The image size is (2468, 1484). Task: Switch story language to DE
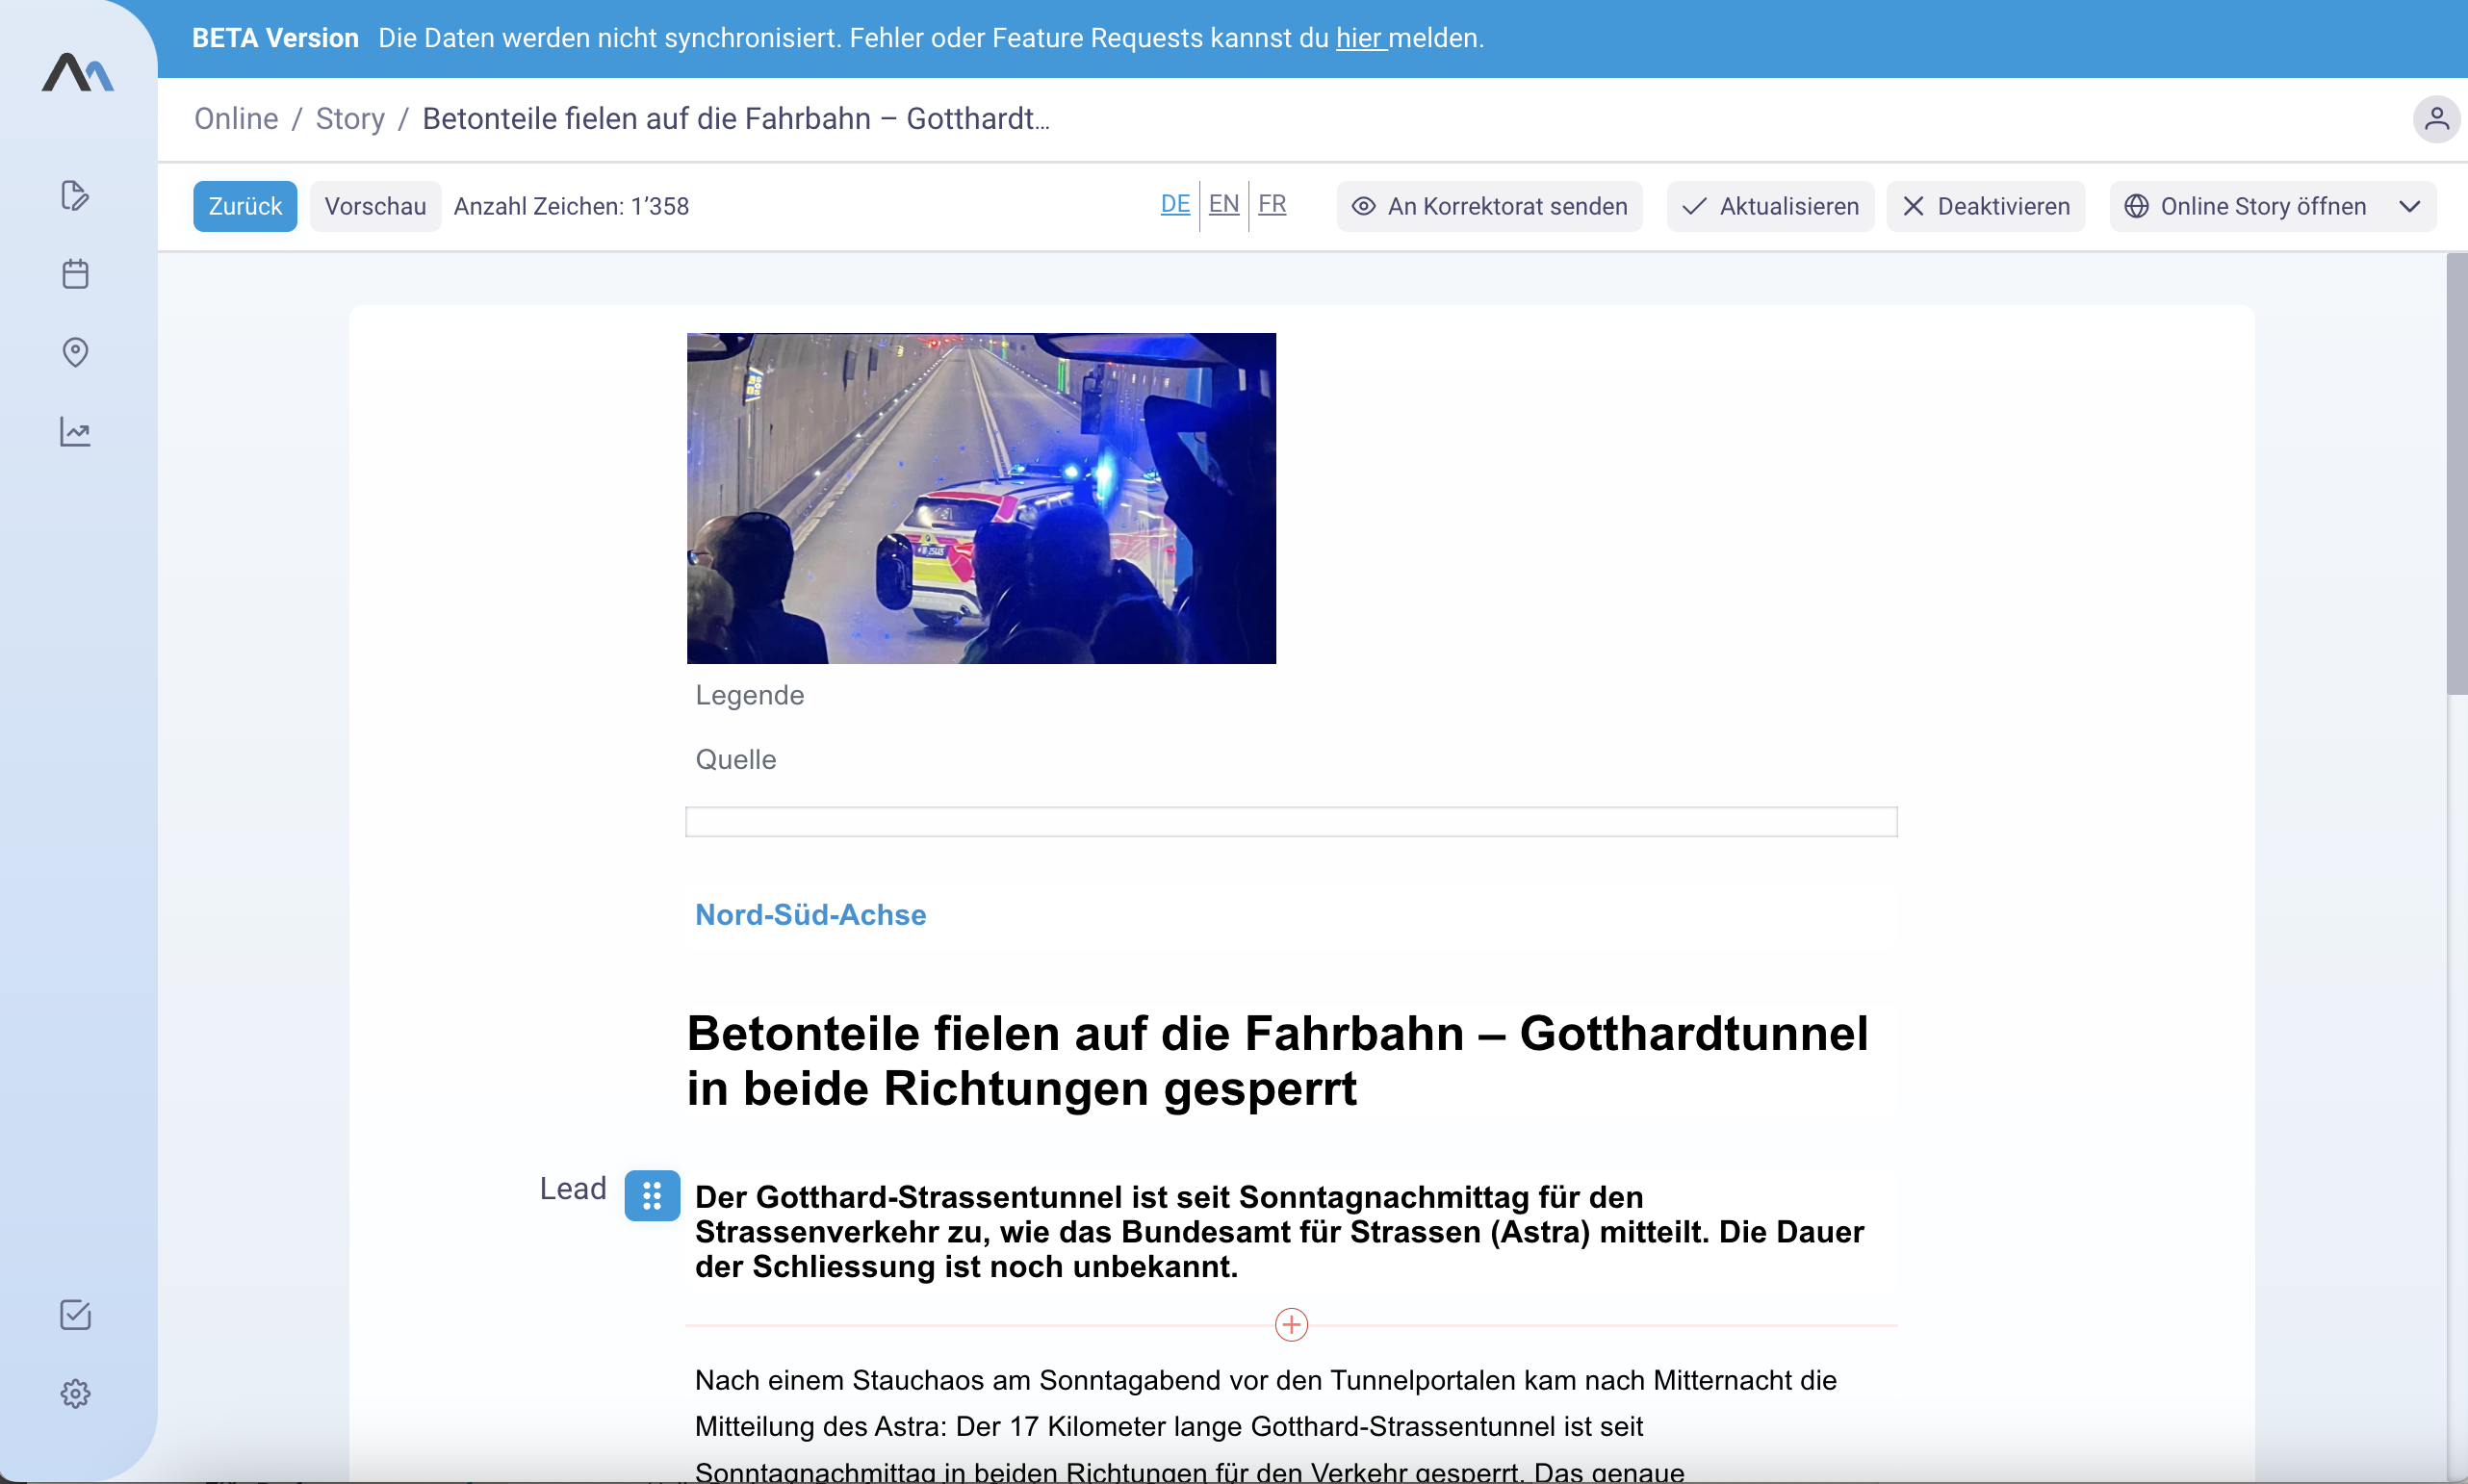[x=1175, y=205]
